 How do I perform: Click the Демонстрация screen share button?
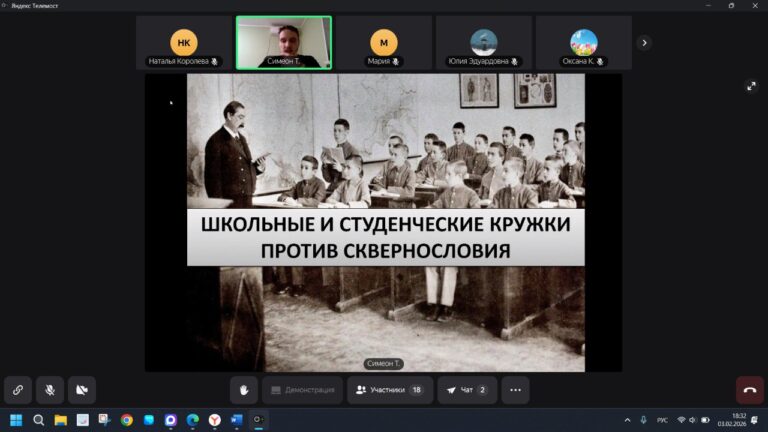pos(302,390)
